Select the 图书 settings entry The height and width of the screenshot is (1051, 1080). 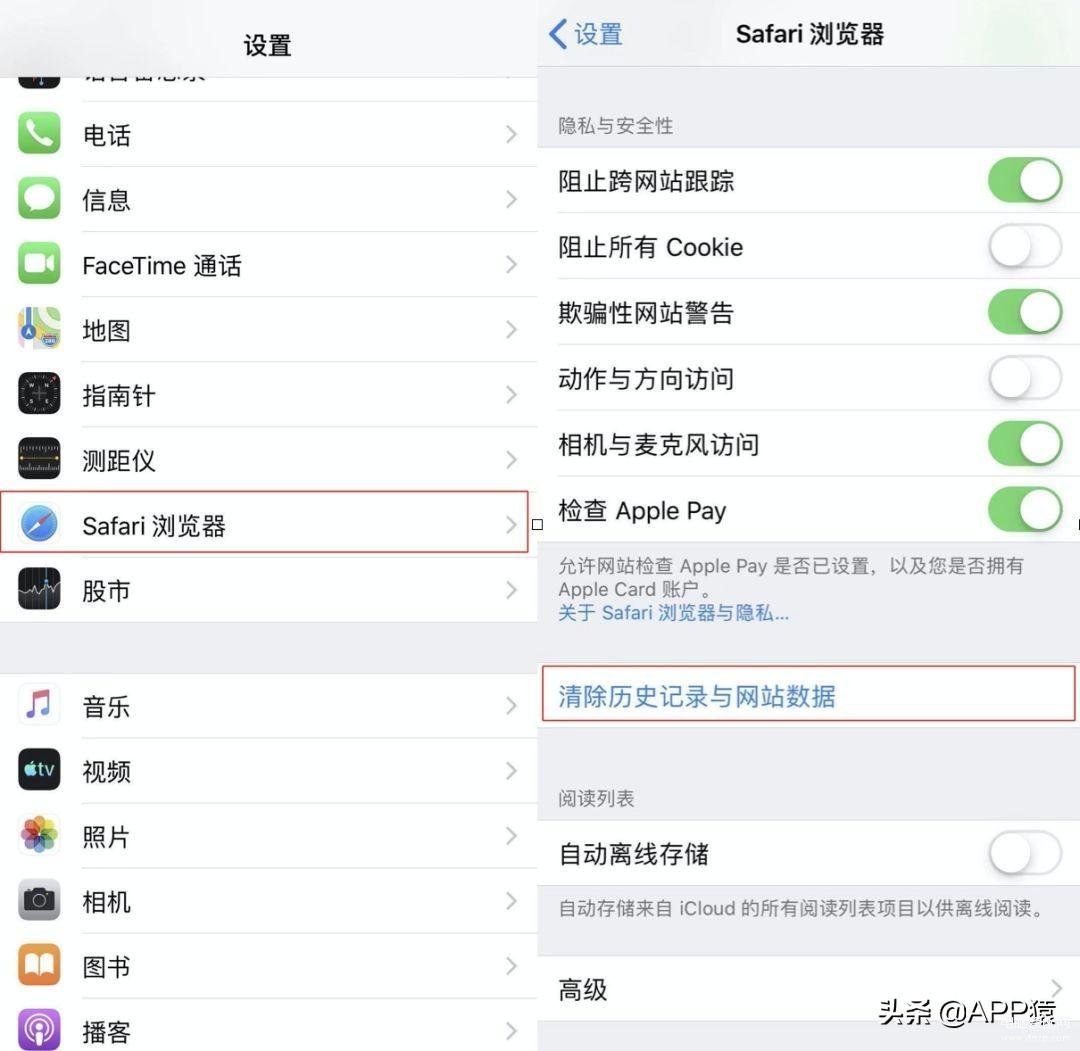click(269, 966)
